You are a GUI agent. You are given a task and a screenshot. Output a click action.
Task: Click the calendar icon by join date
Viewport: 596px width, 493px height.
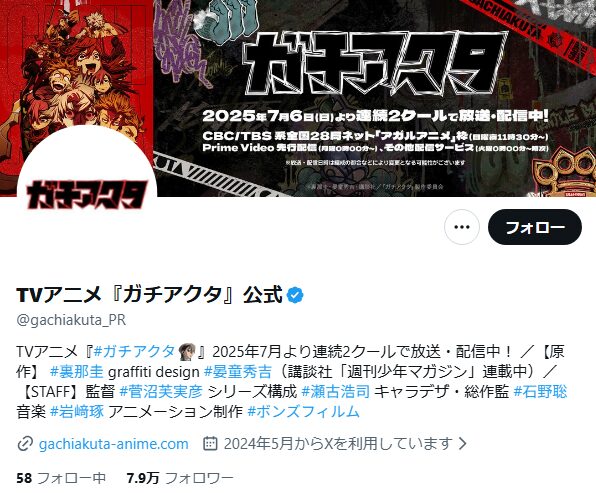click(210, 443)
